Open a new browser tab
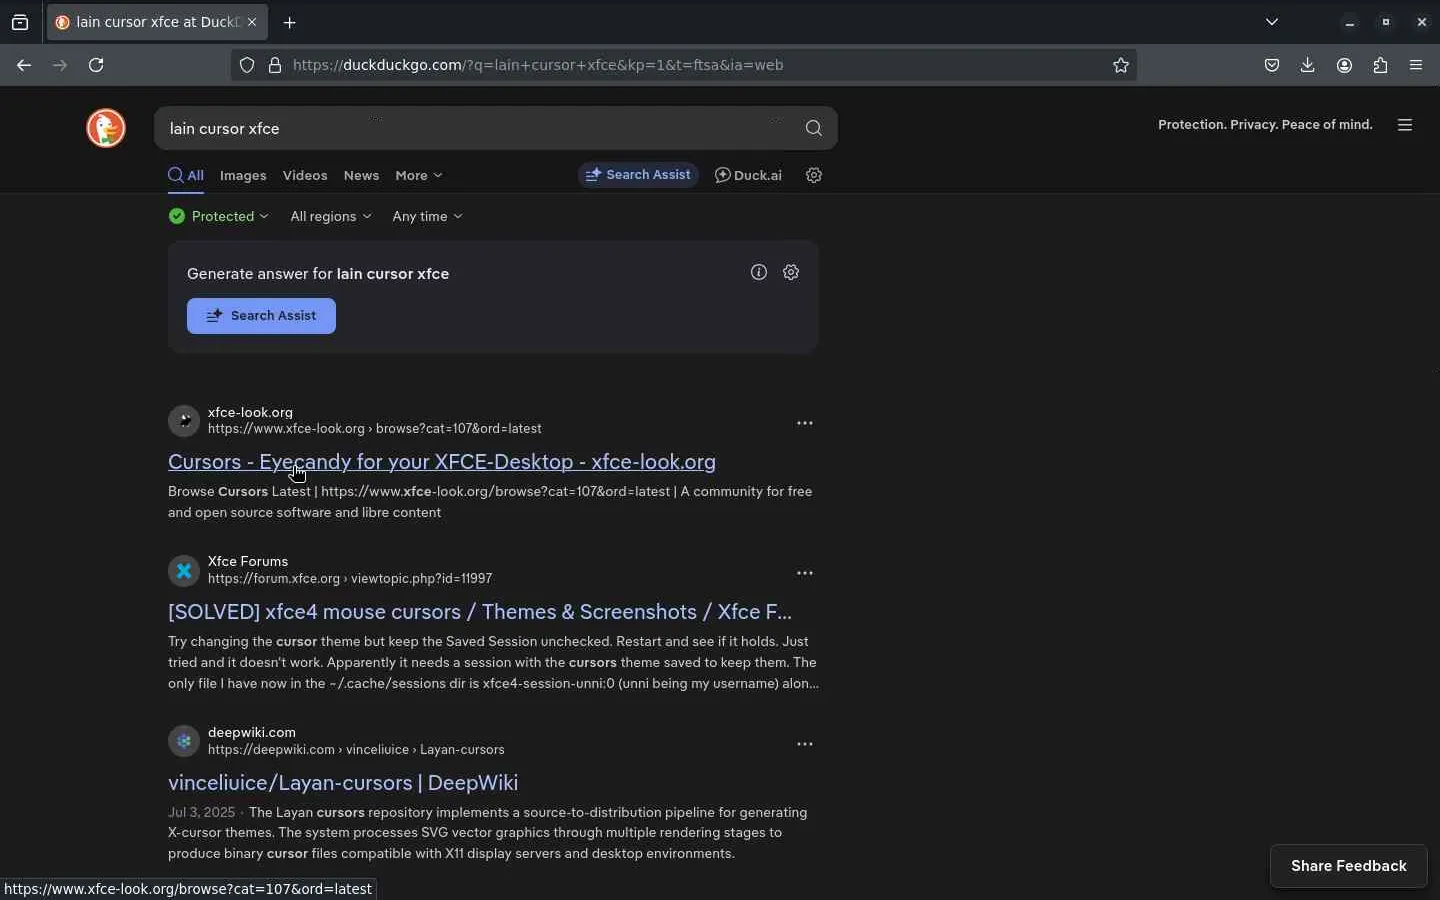Viewport: 1440px width, 900px height. pyautogui.click(x=290, y=23)
